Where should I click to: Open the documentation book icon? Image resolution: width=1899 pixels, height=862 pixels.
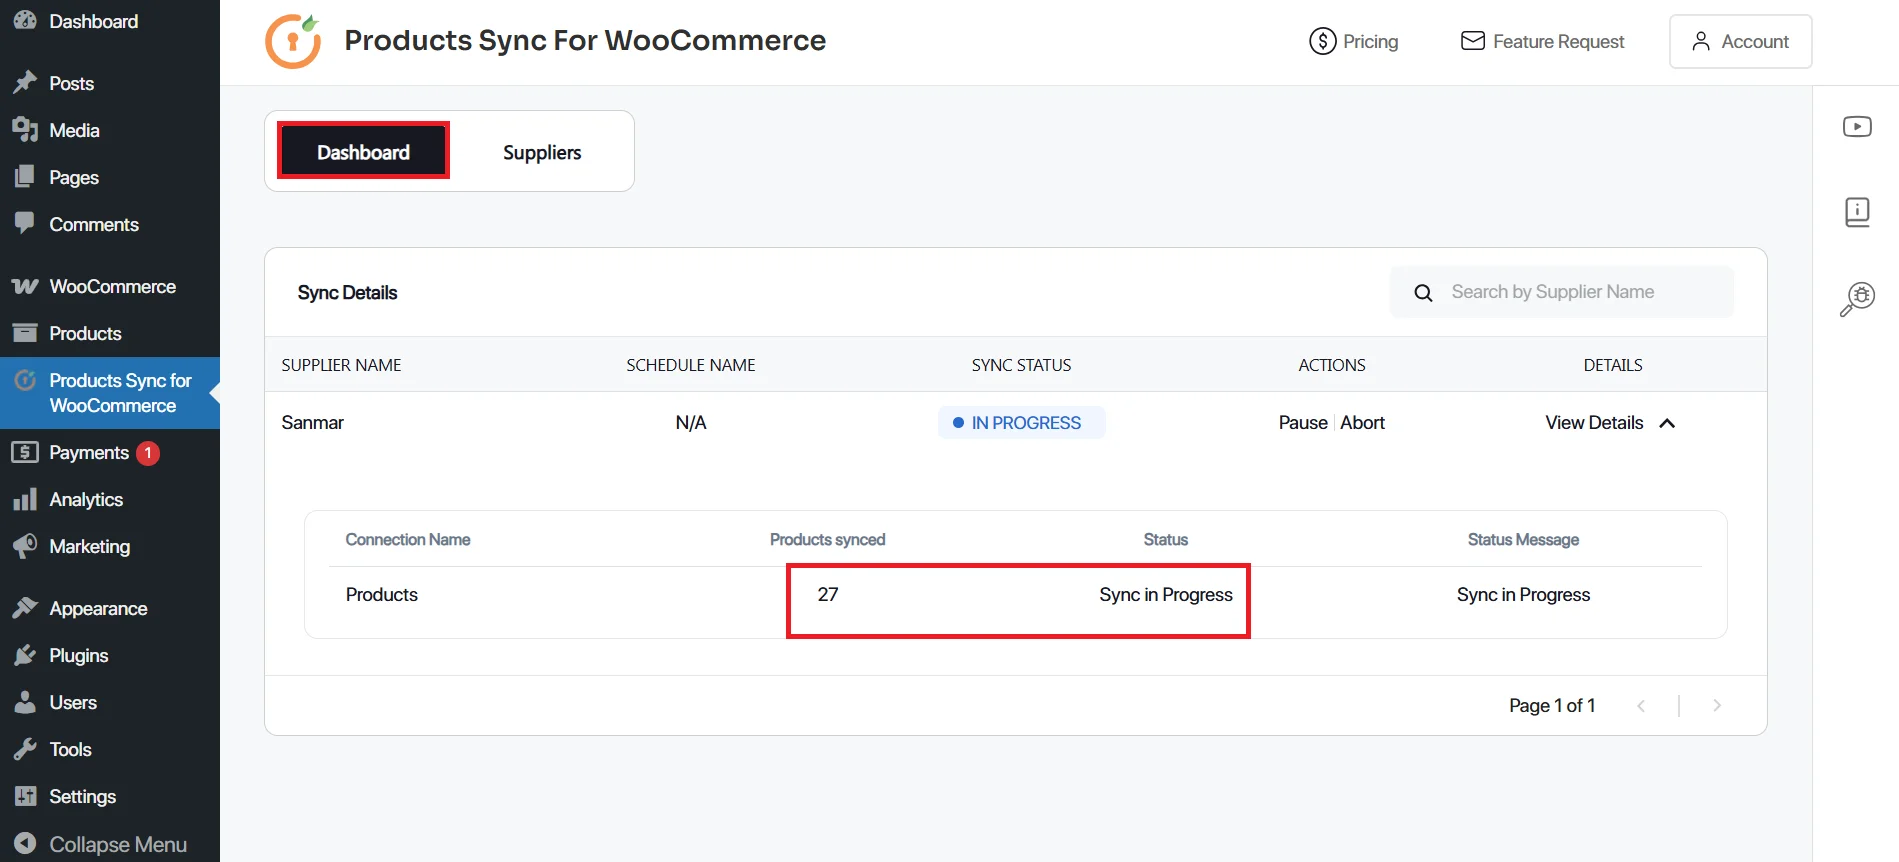coord(1857,212)
